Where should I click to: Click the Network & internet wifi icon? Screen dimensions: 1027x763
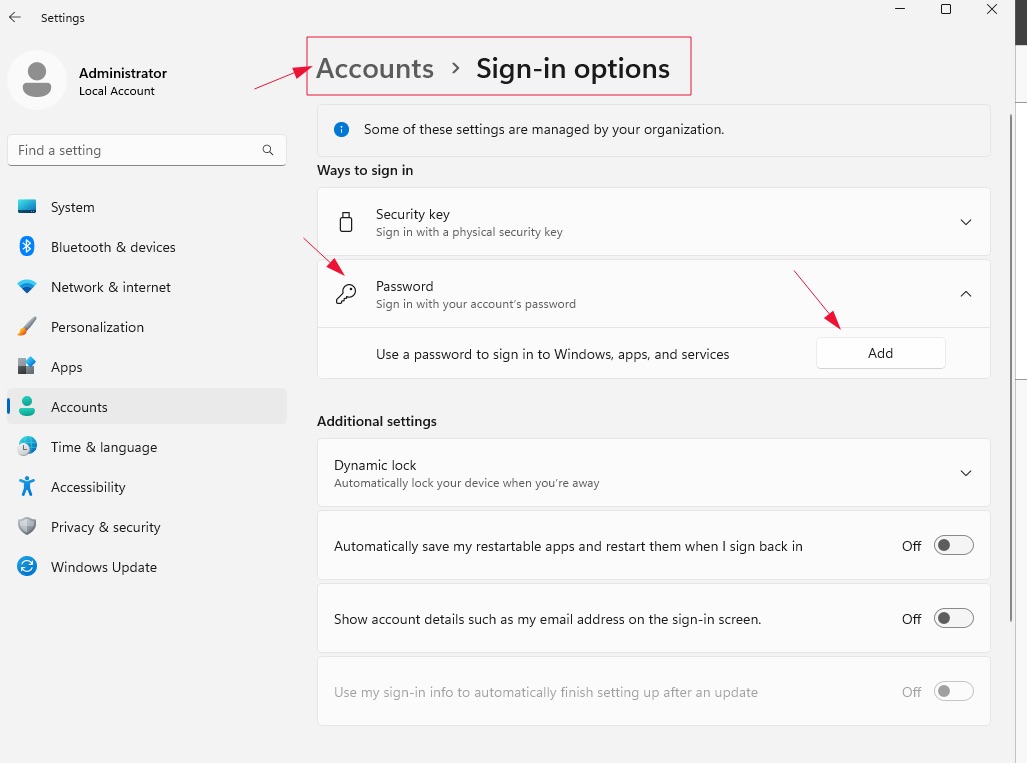point(28,287)
